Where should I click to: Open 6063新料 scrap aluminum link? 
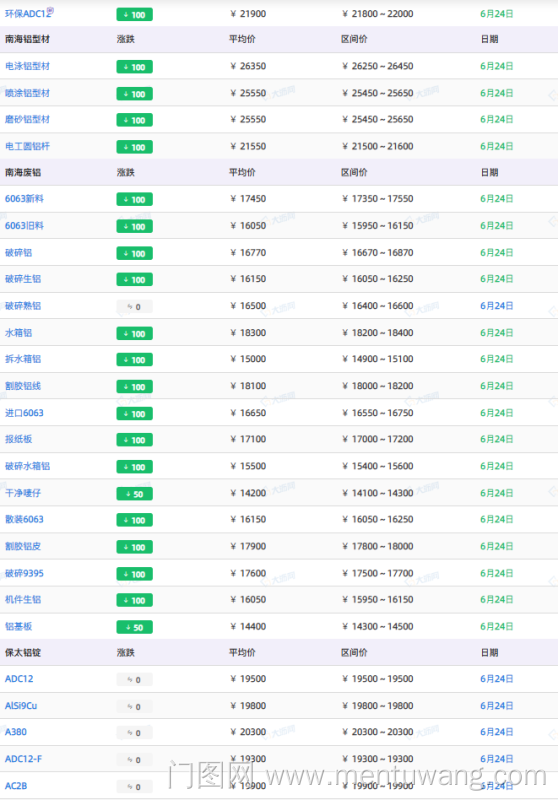pos(24,198)
